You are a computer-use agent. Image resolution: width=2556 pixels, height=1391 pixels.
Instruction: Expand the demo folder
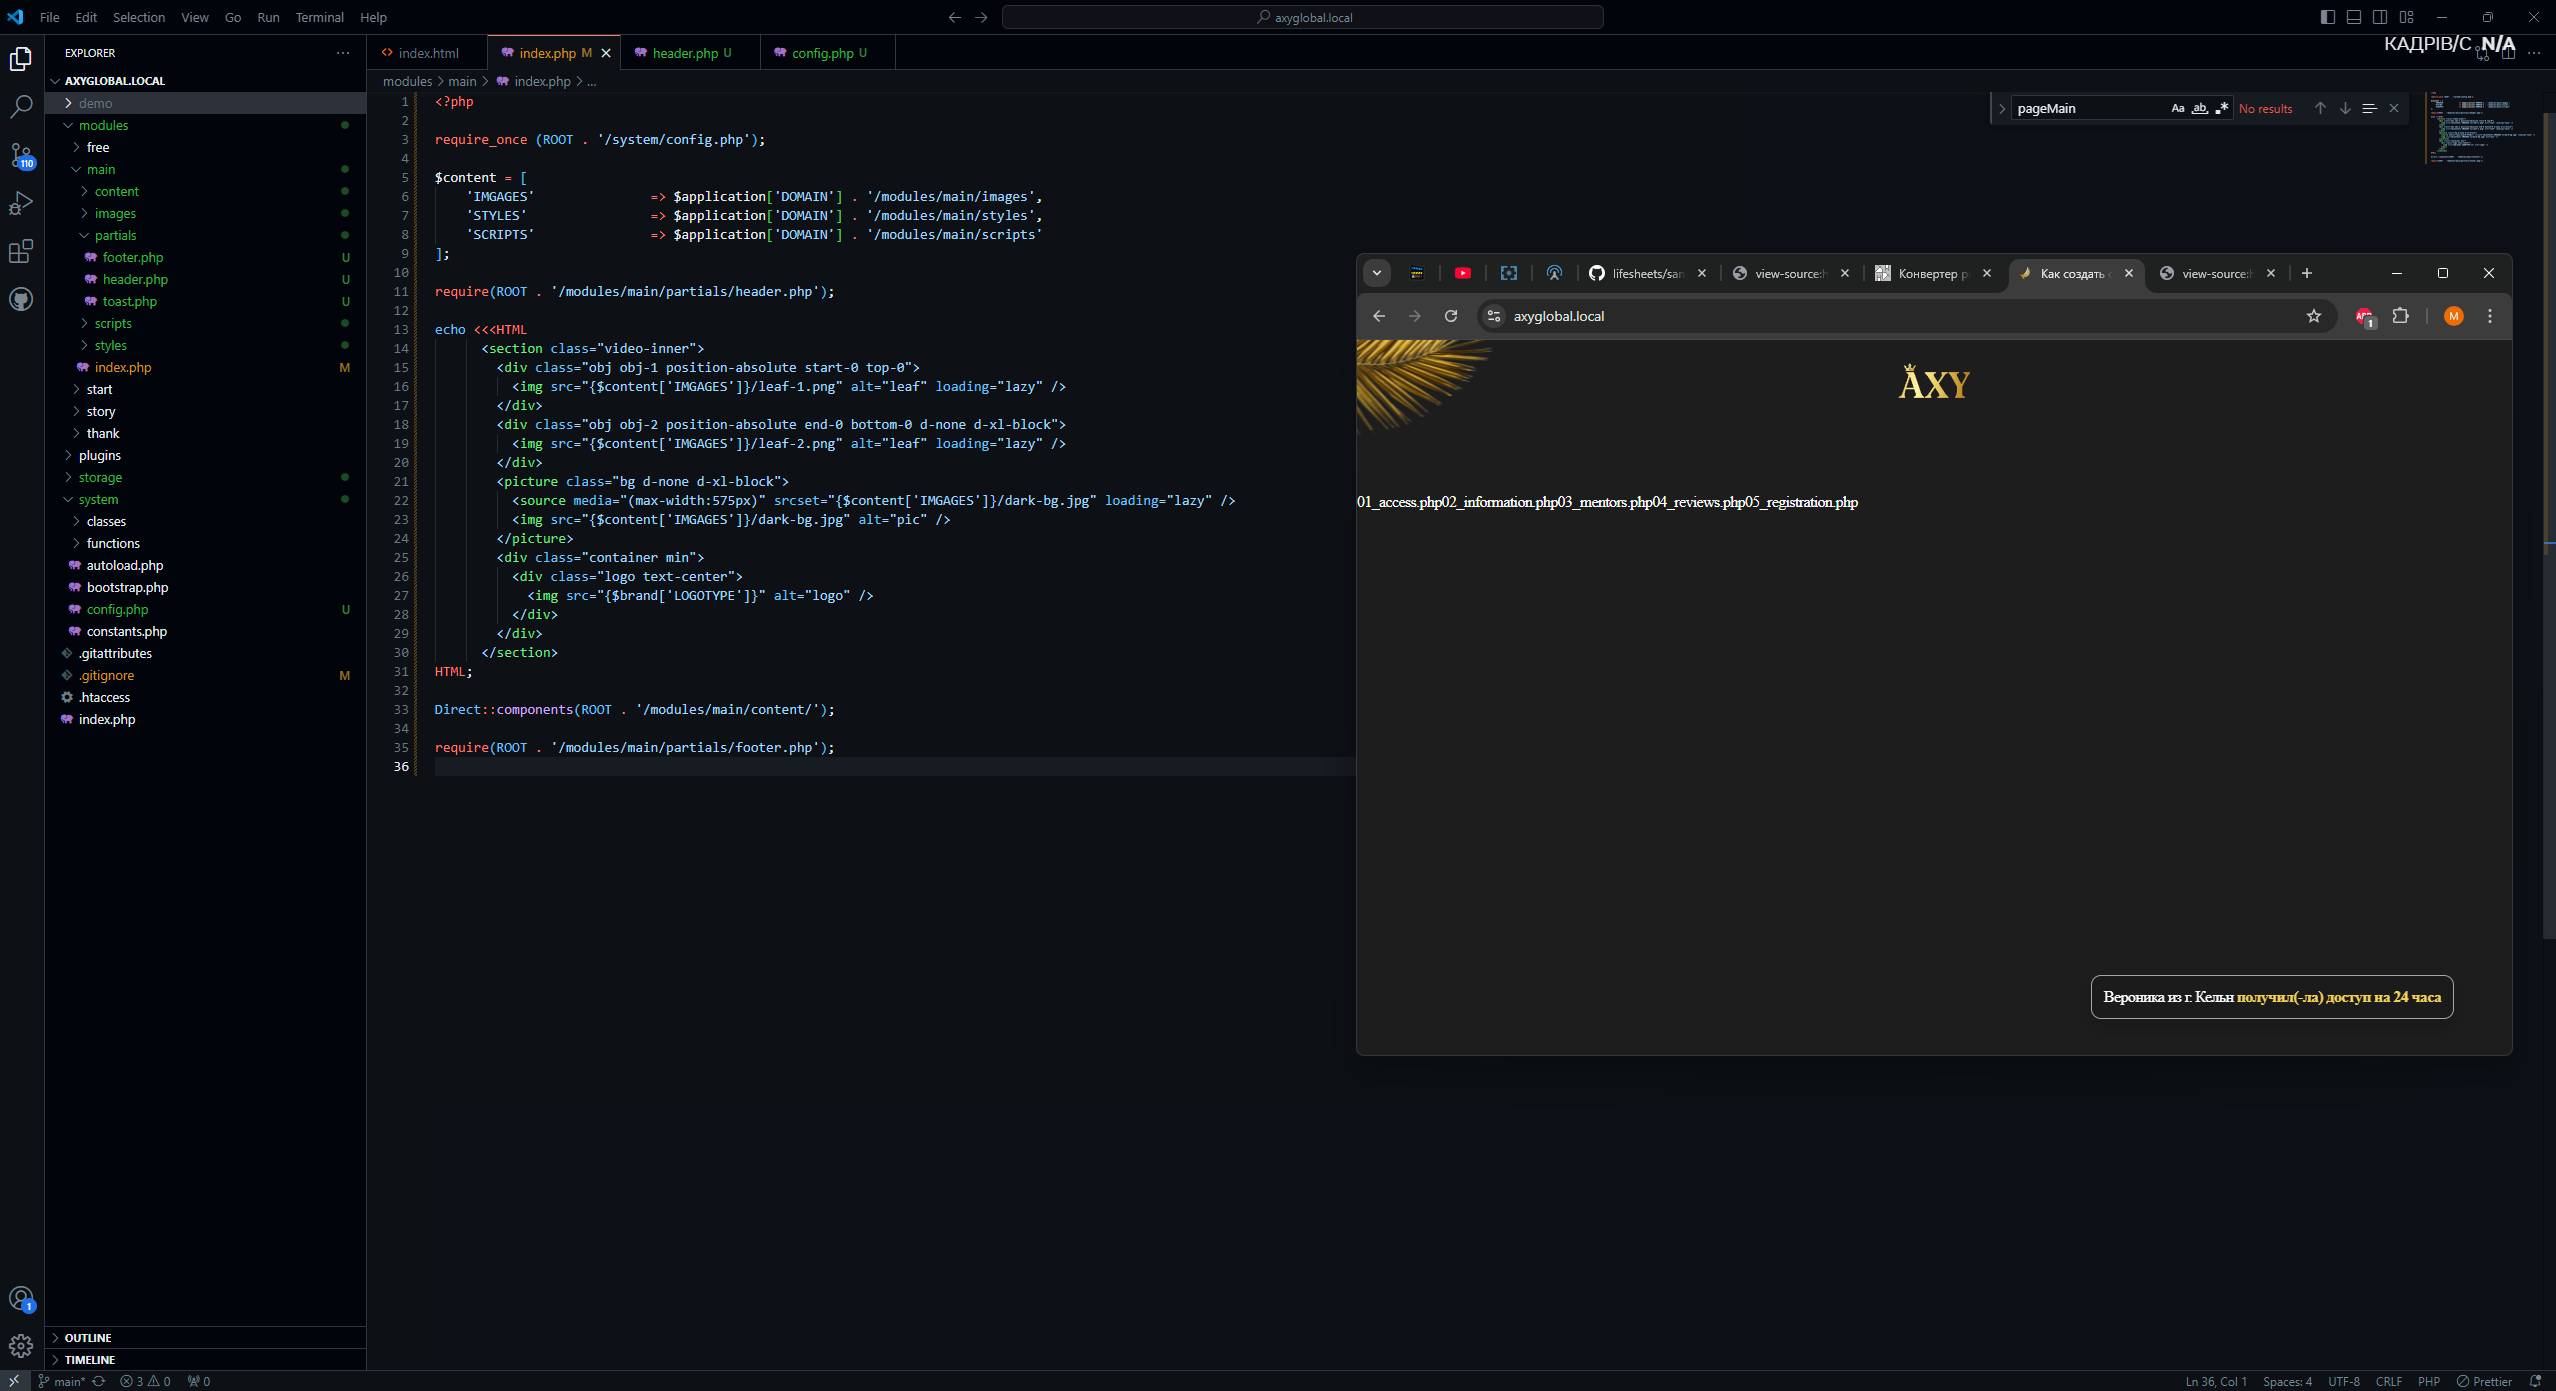(95, 103)
